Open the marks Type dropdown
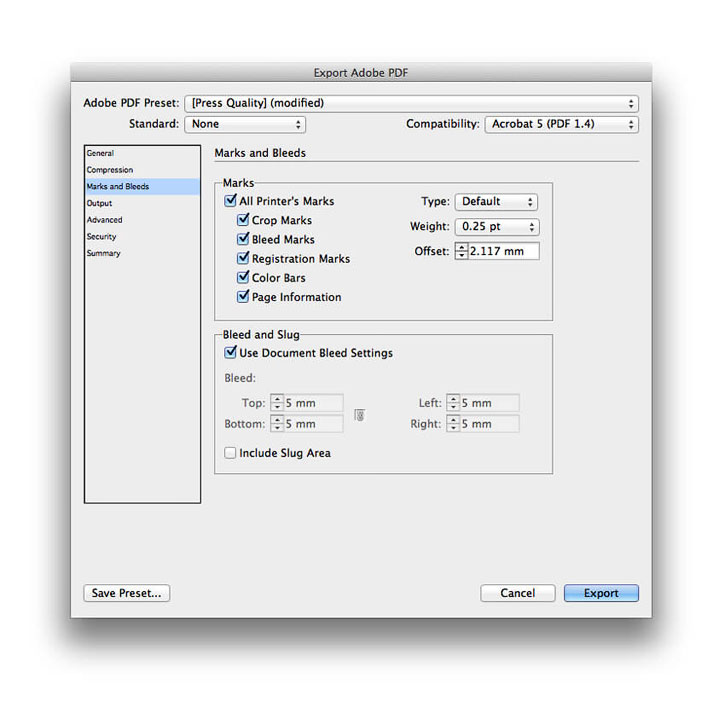725x707 pixels. [496, 202]
